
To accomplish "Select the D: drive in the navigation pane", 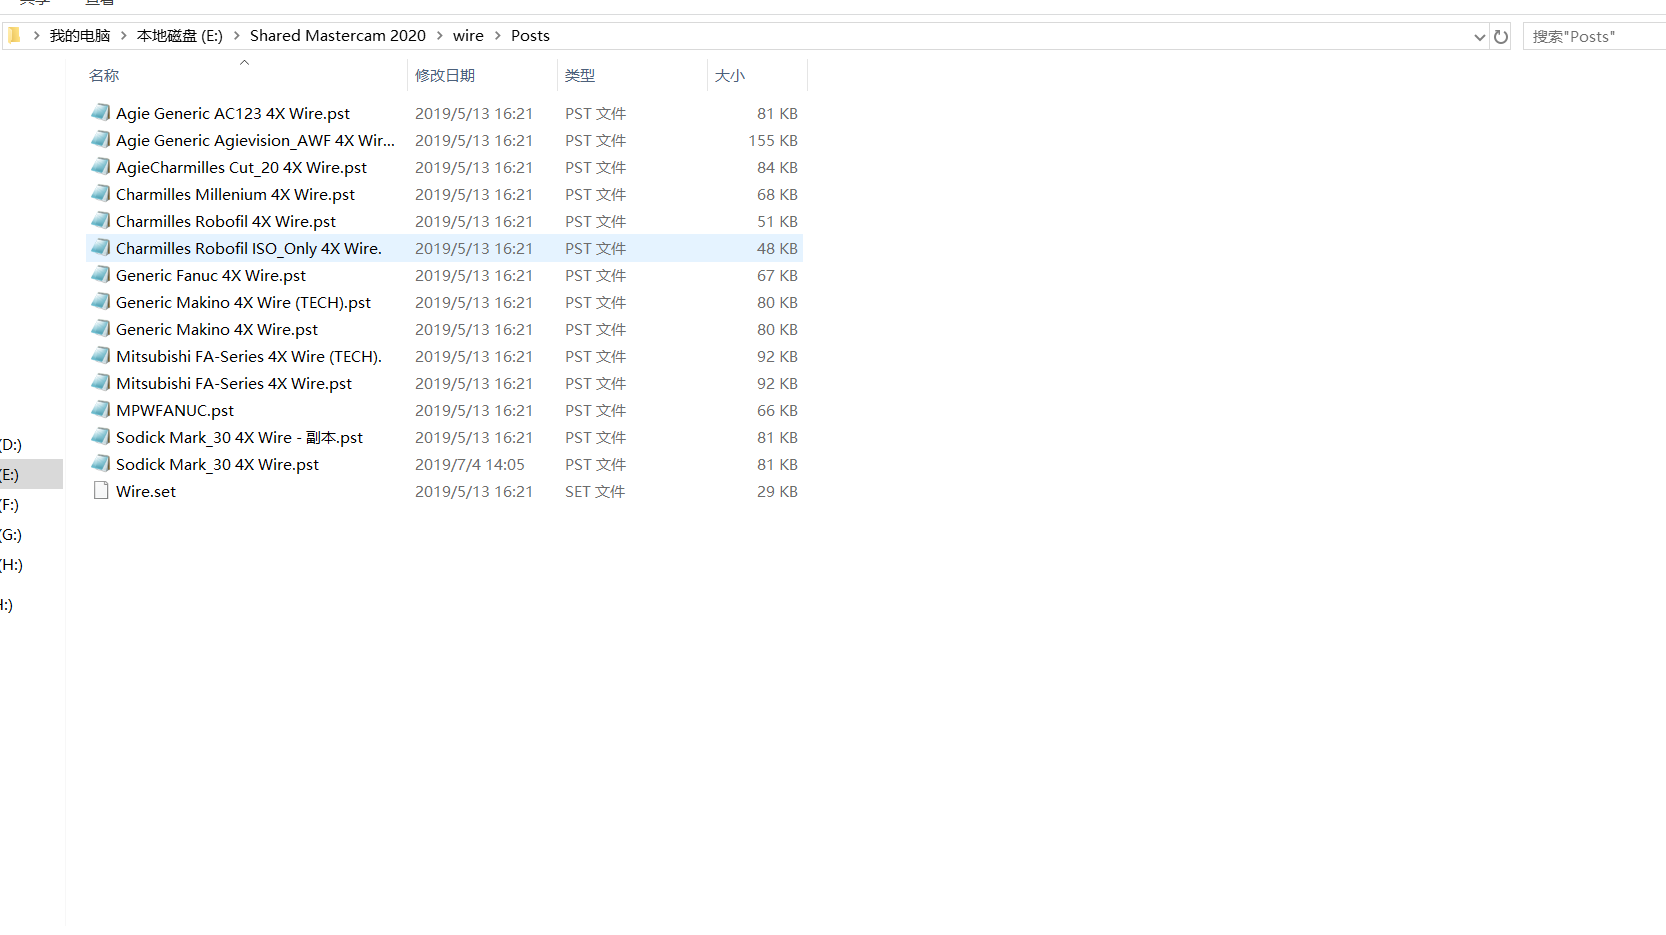I will [11, 445].
